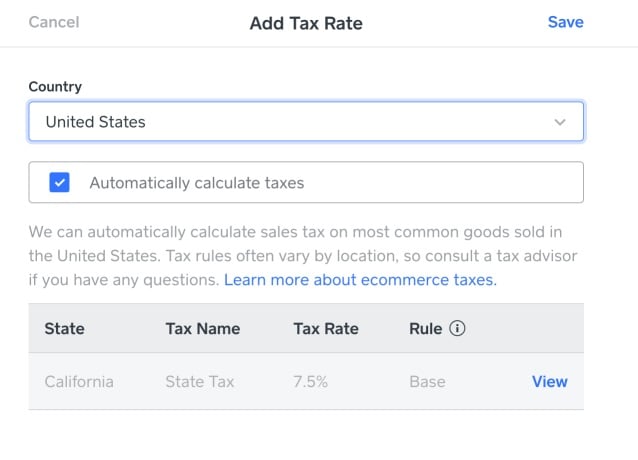Screen dimensions: 638x460
Task: Click the Add Tax Rate title
Action: [x=306, y=23]
